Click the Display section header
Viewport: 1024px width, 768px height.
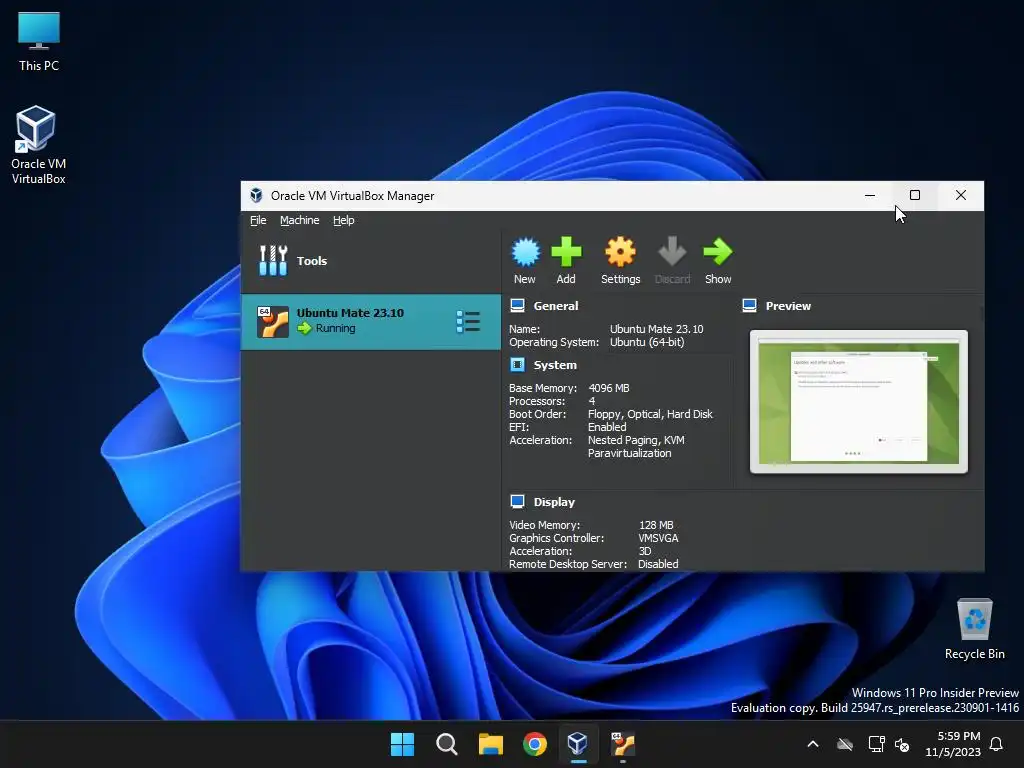[554, 502]
